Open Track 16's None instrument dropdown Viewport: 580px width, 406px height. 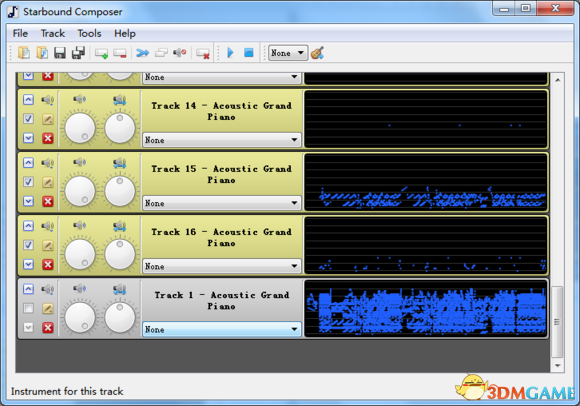tap(222, 267)
